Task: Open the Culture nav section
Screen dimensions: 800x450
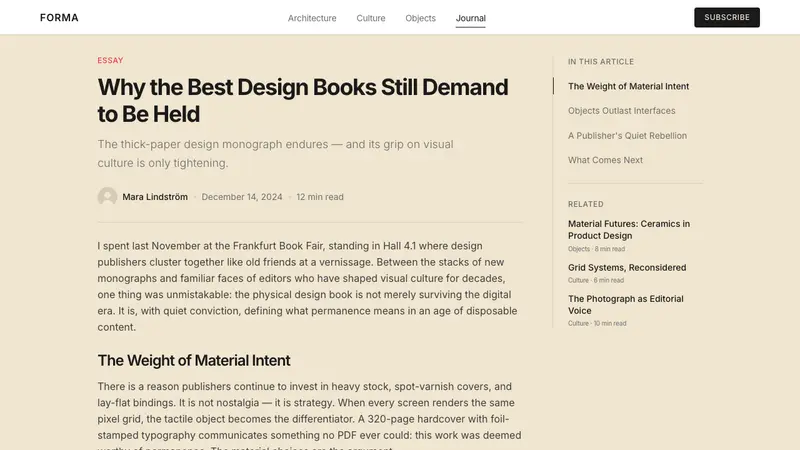Action: [370, 18]
